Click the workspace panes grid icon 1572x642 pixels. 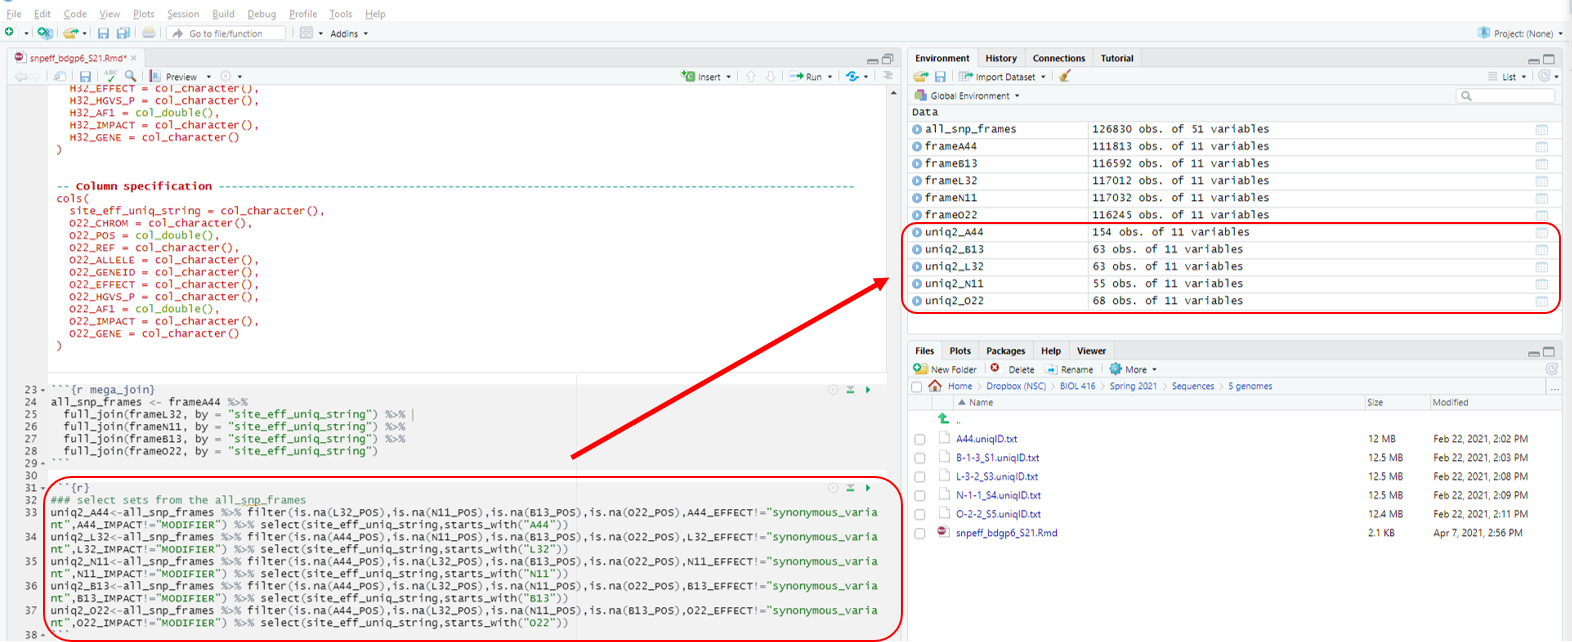pos(306,33)
